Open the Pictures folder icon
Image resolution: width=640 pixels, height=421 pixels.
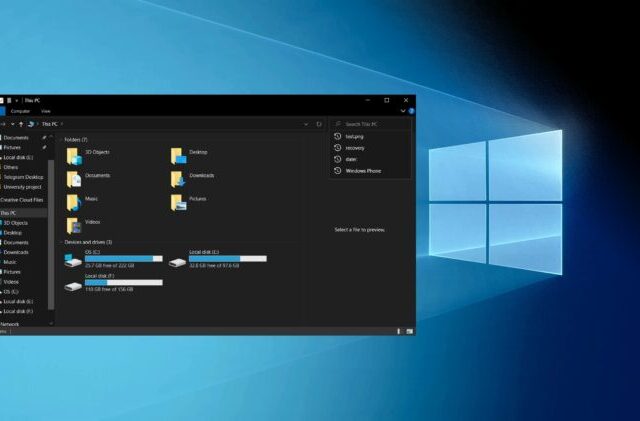tap(177, 202)
